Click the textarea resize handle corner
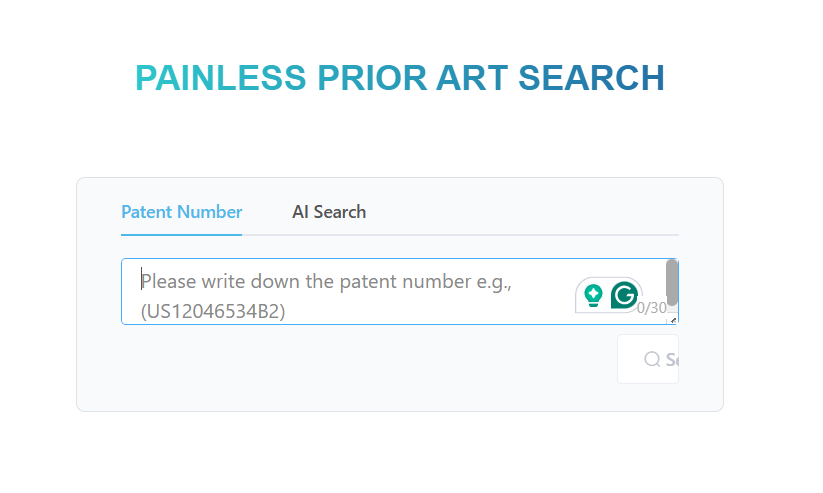Screen dimensions: 823x493 pos(673,320)
